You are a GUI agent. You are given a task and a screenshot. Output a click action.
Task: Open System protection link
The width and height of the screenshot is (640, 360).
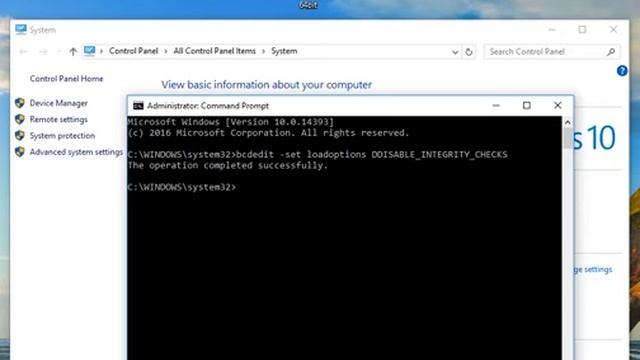62,136
